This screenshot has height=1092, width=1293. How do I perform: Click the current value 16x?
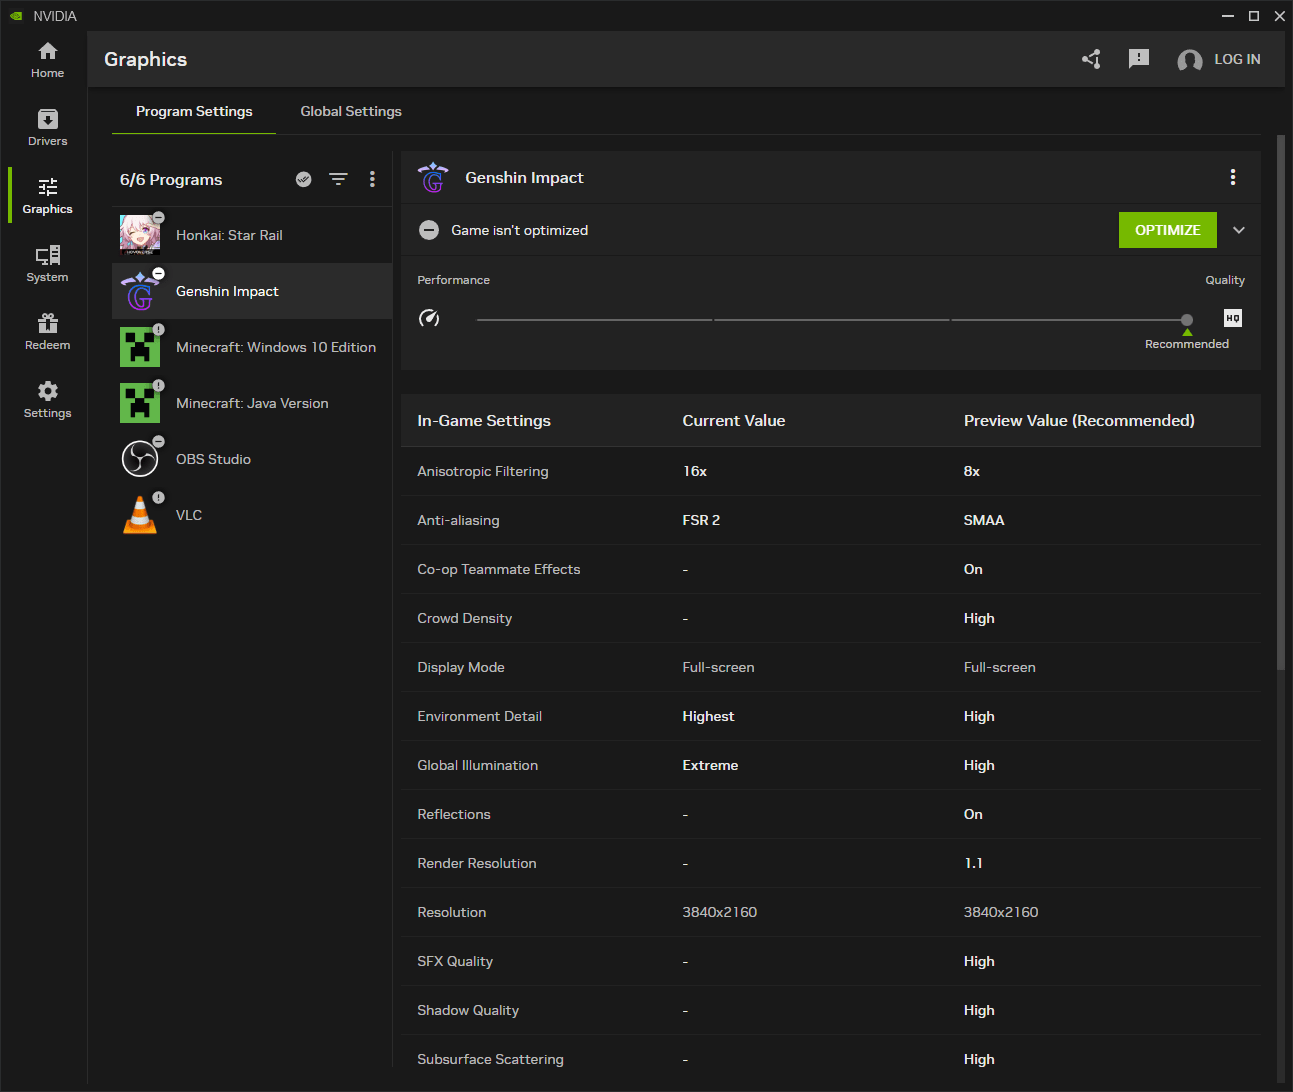(695, 471)
